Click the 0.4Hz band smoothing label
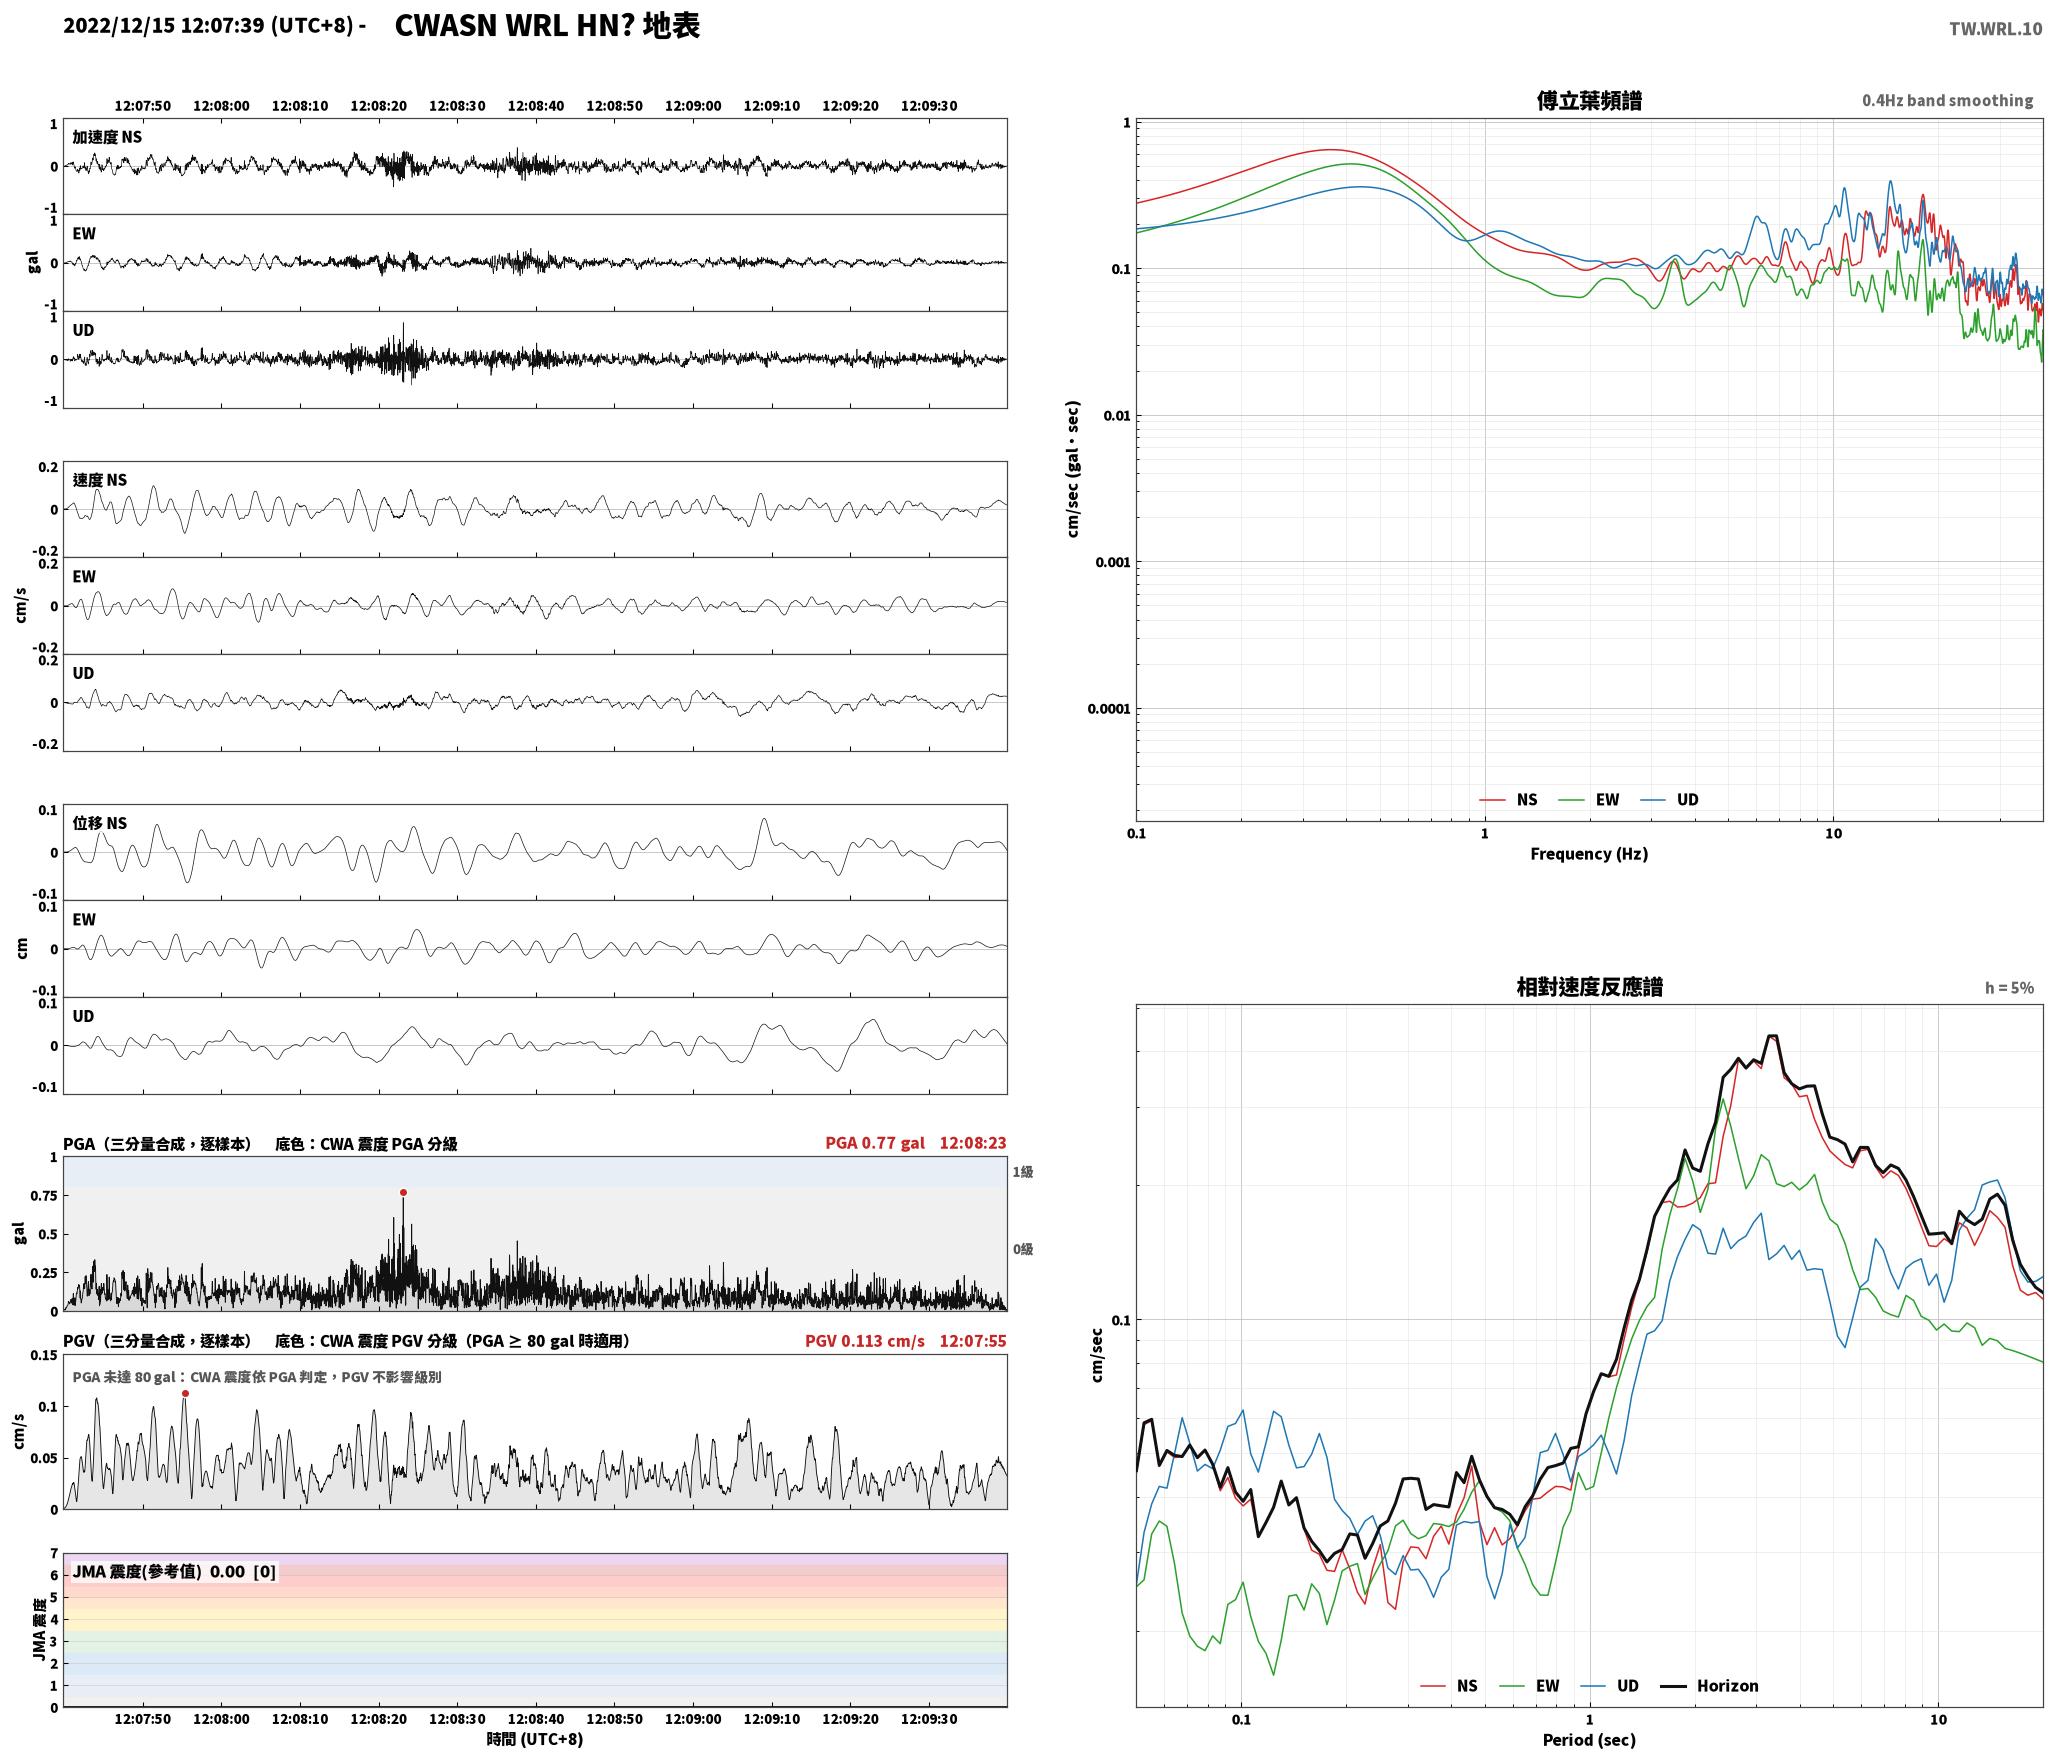2054x1760 pixels. click(x=1947, y=101)
